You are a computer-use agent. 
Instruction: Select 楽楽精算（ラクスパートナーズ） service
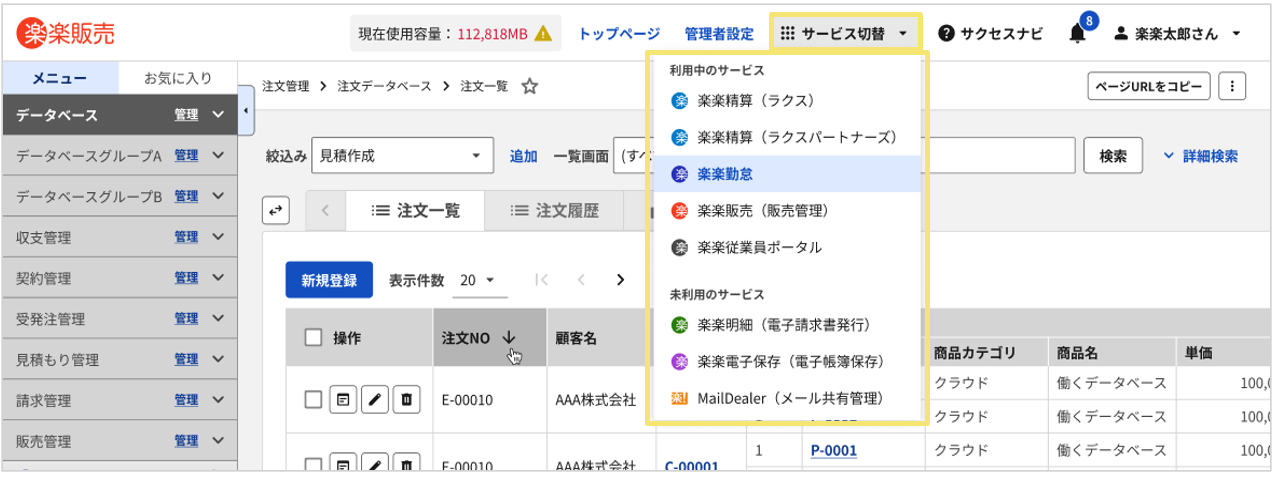pyautogui.click(x=786, y=137)
